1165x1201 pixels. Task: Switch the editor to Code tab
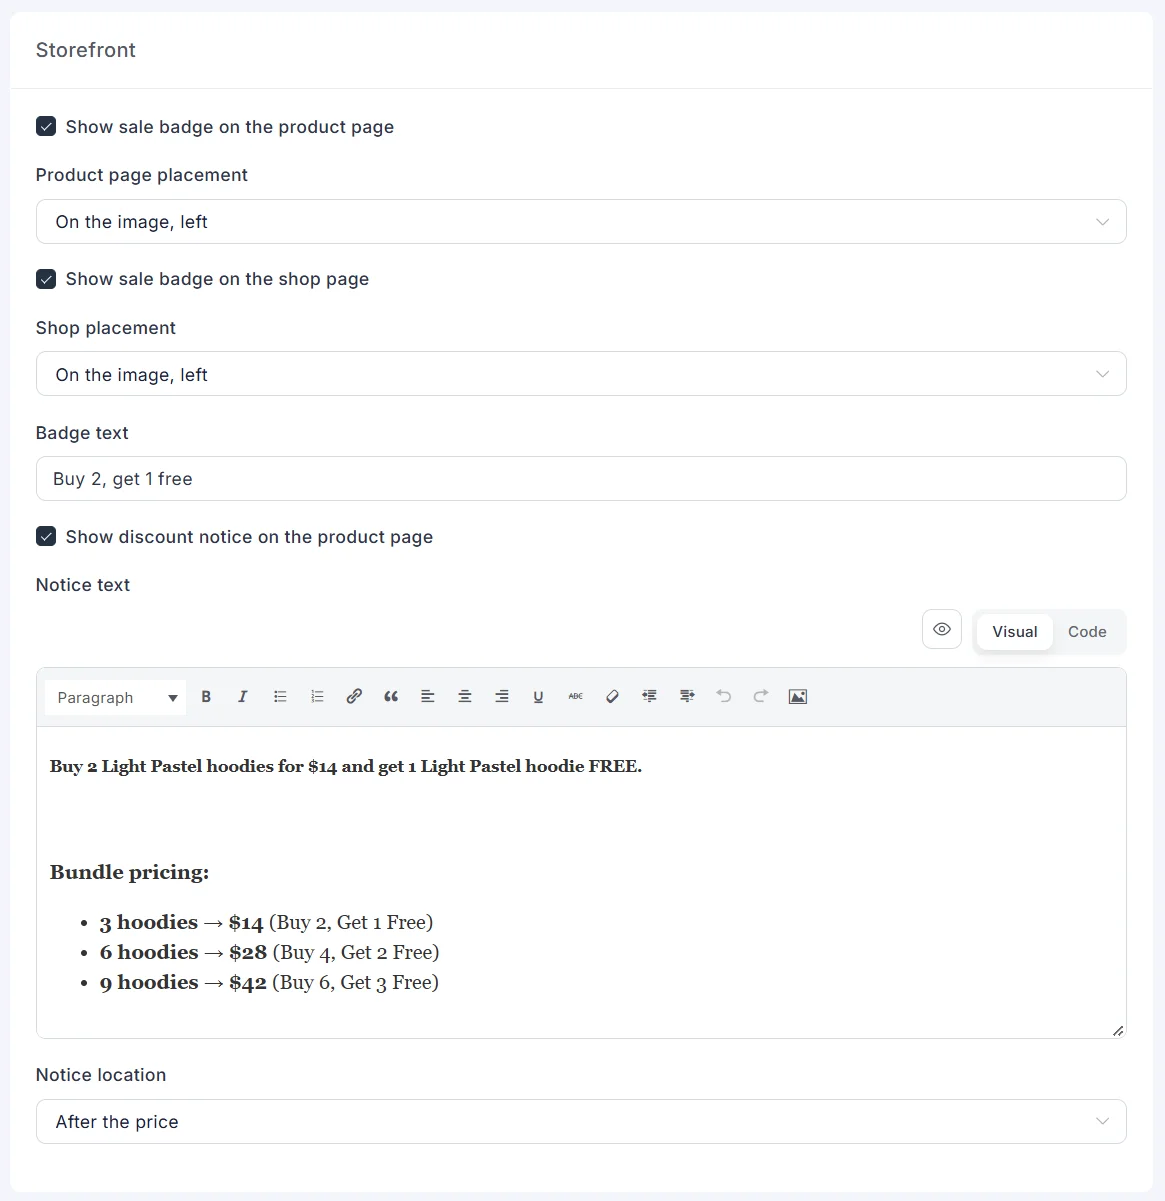pyautogui.click(x=1087, y=632)
